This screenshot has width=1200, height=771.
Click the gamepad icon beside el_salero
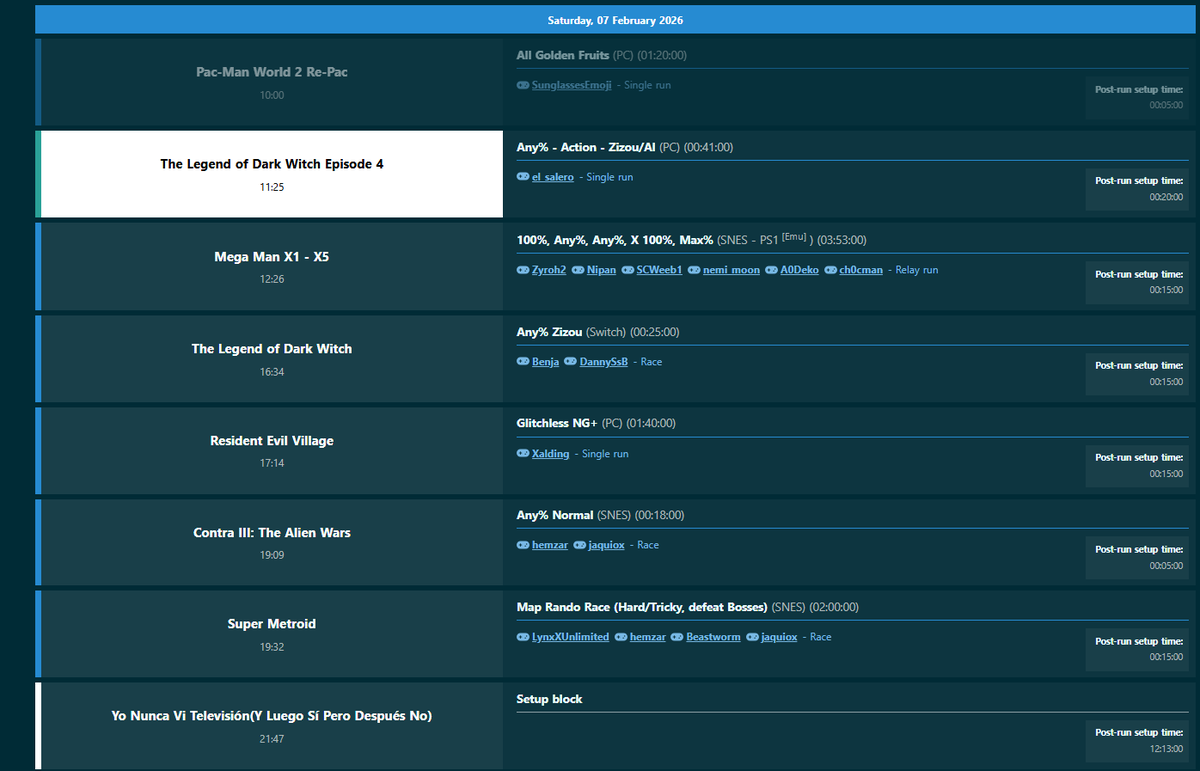[x=523, y=177]
